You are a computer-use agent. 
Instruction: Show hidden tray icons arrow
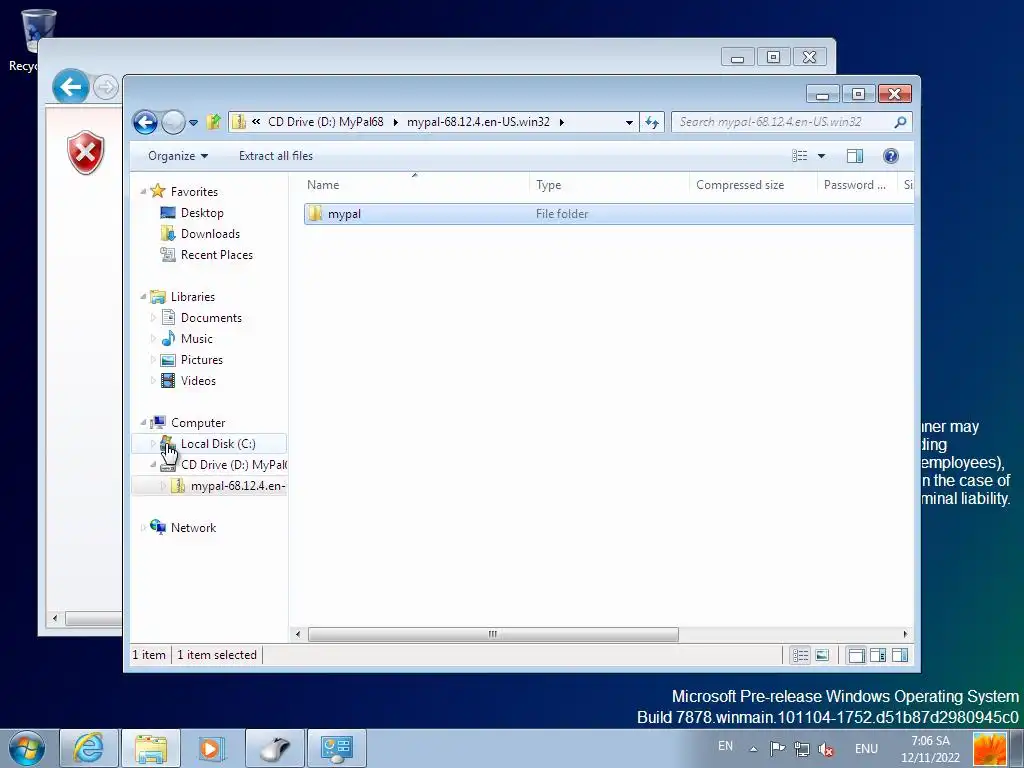[753, 749]
